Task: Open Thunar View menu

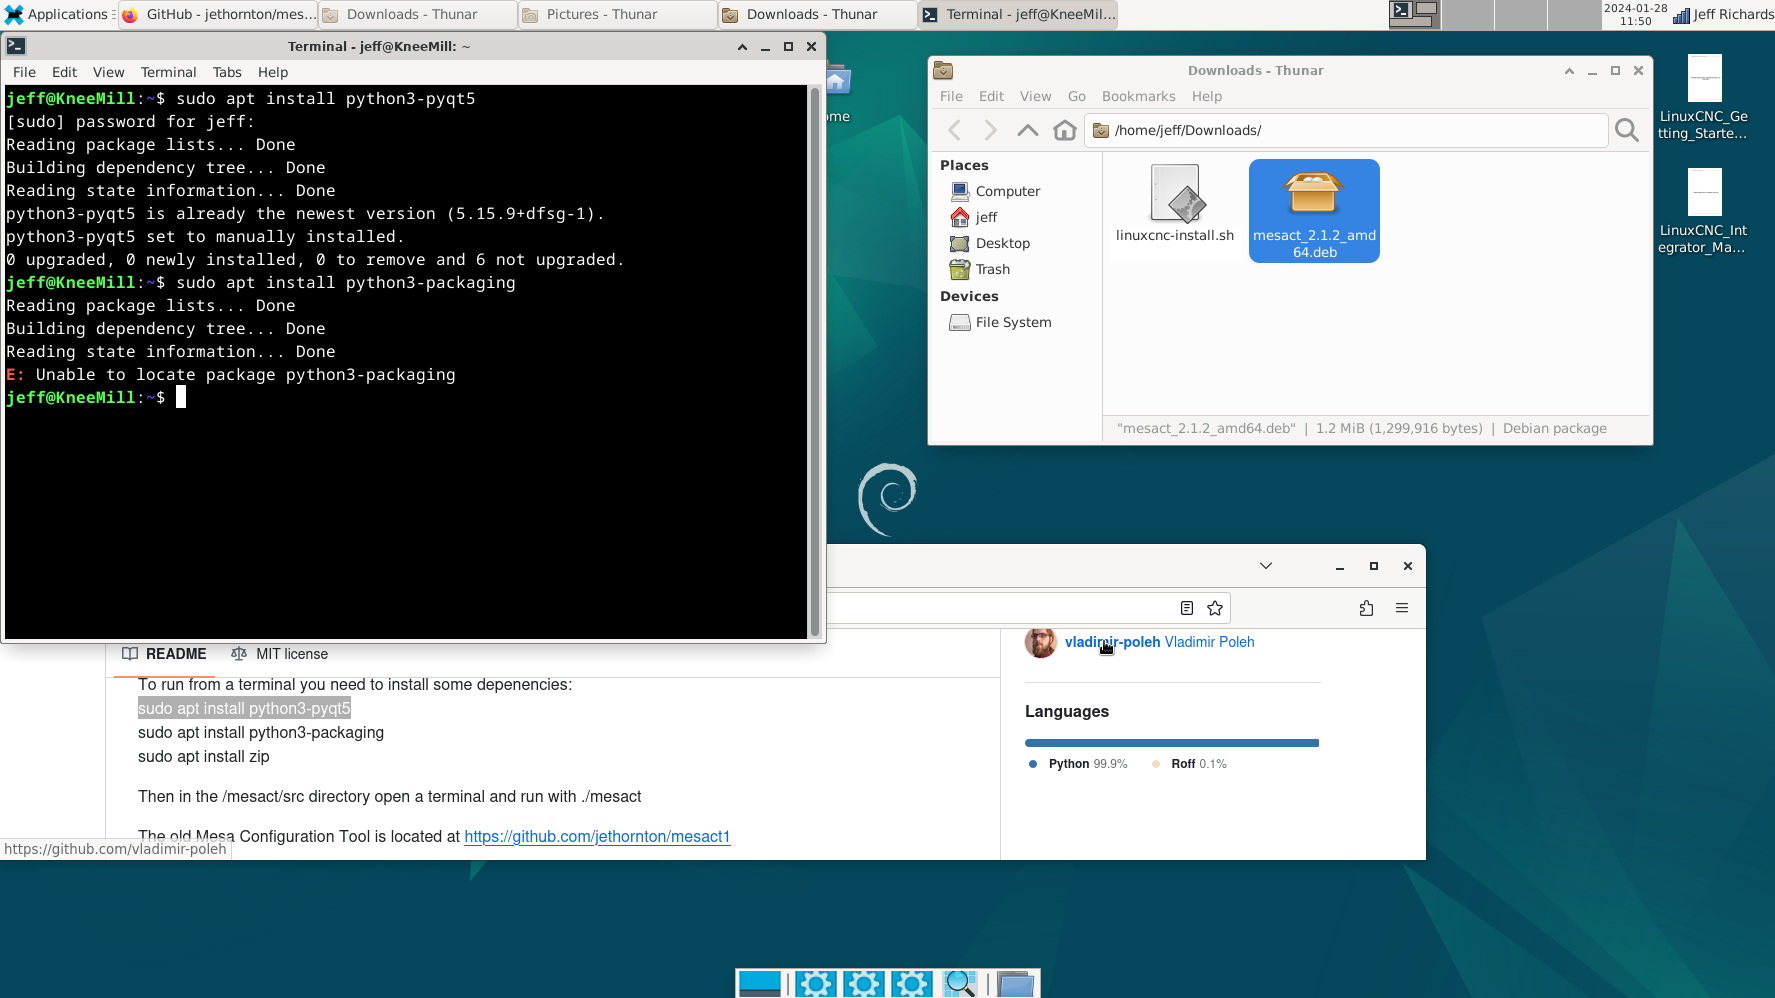Action: click(1035, 96)
